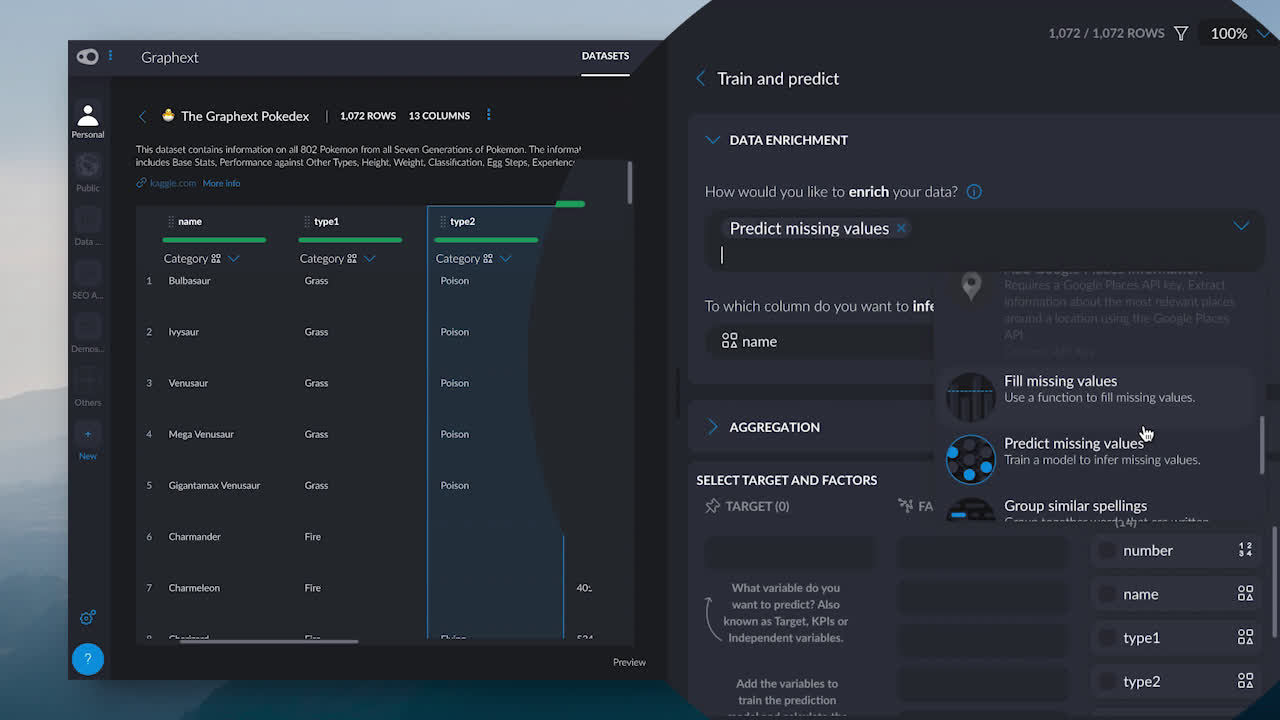The height and width of the screenshot is (720, 1280).
Task: Expand the Aggregation section
Action: (713, 427)
